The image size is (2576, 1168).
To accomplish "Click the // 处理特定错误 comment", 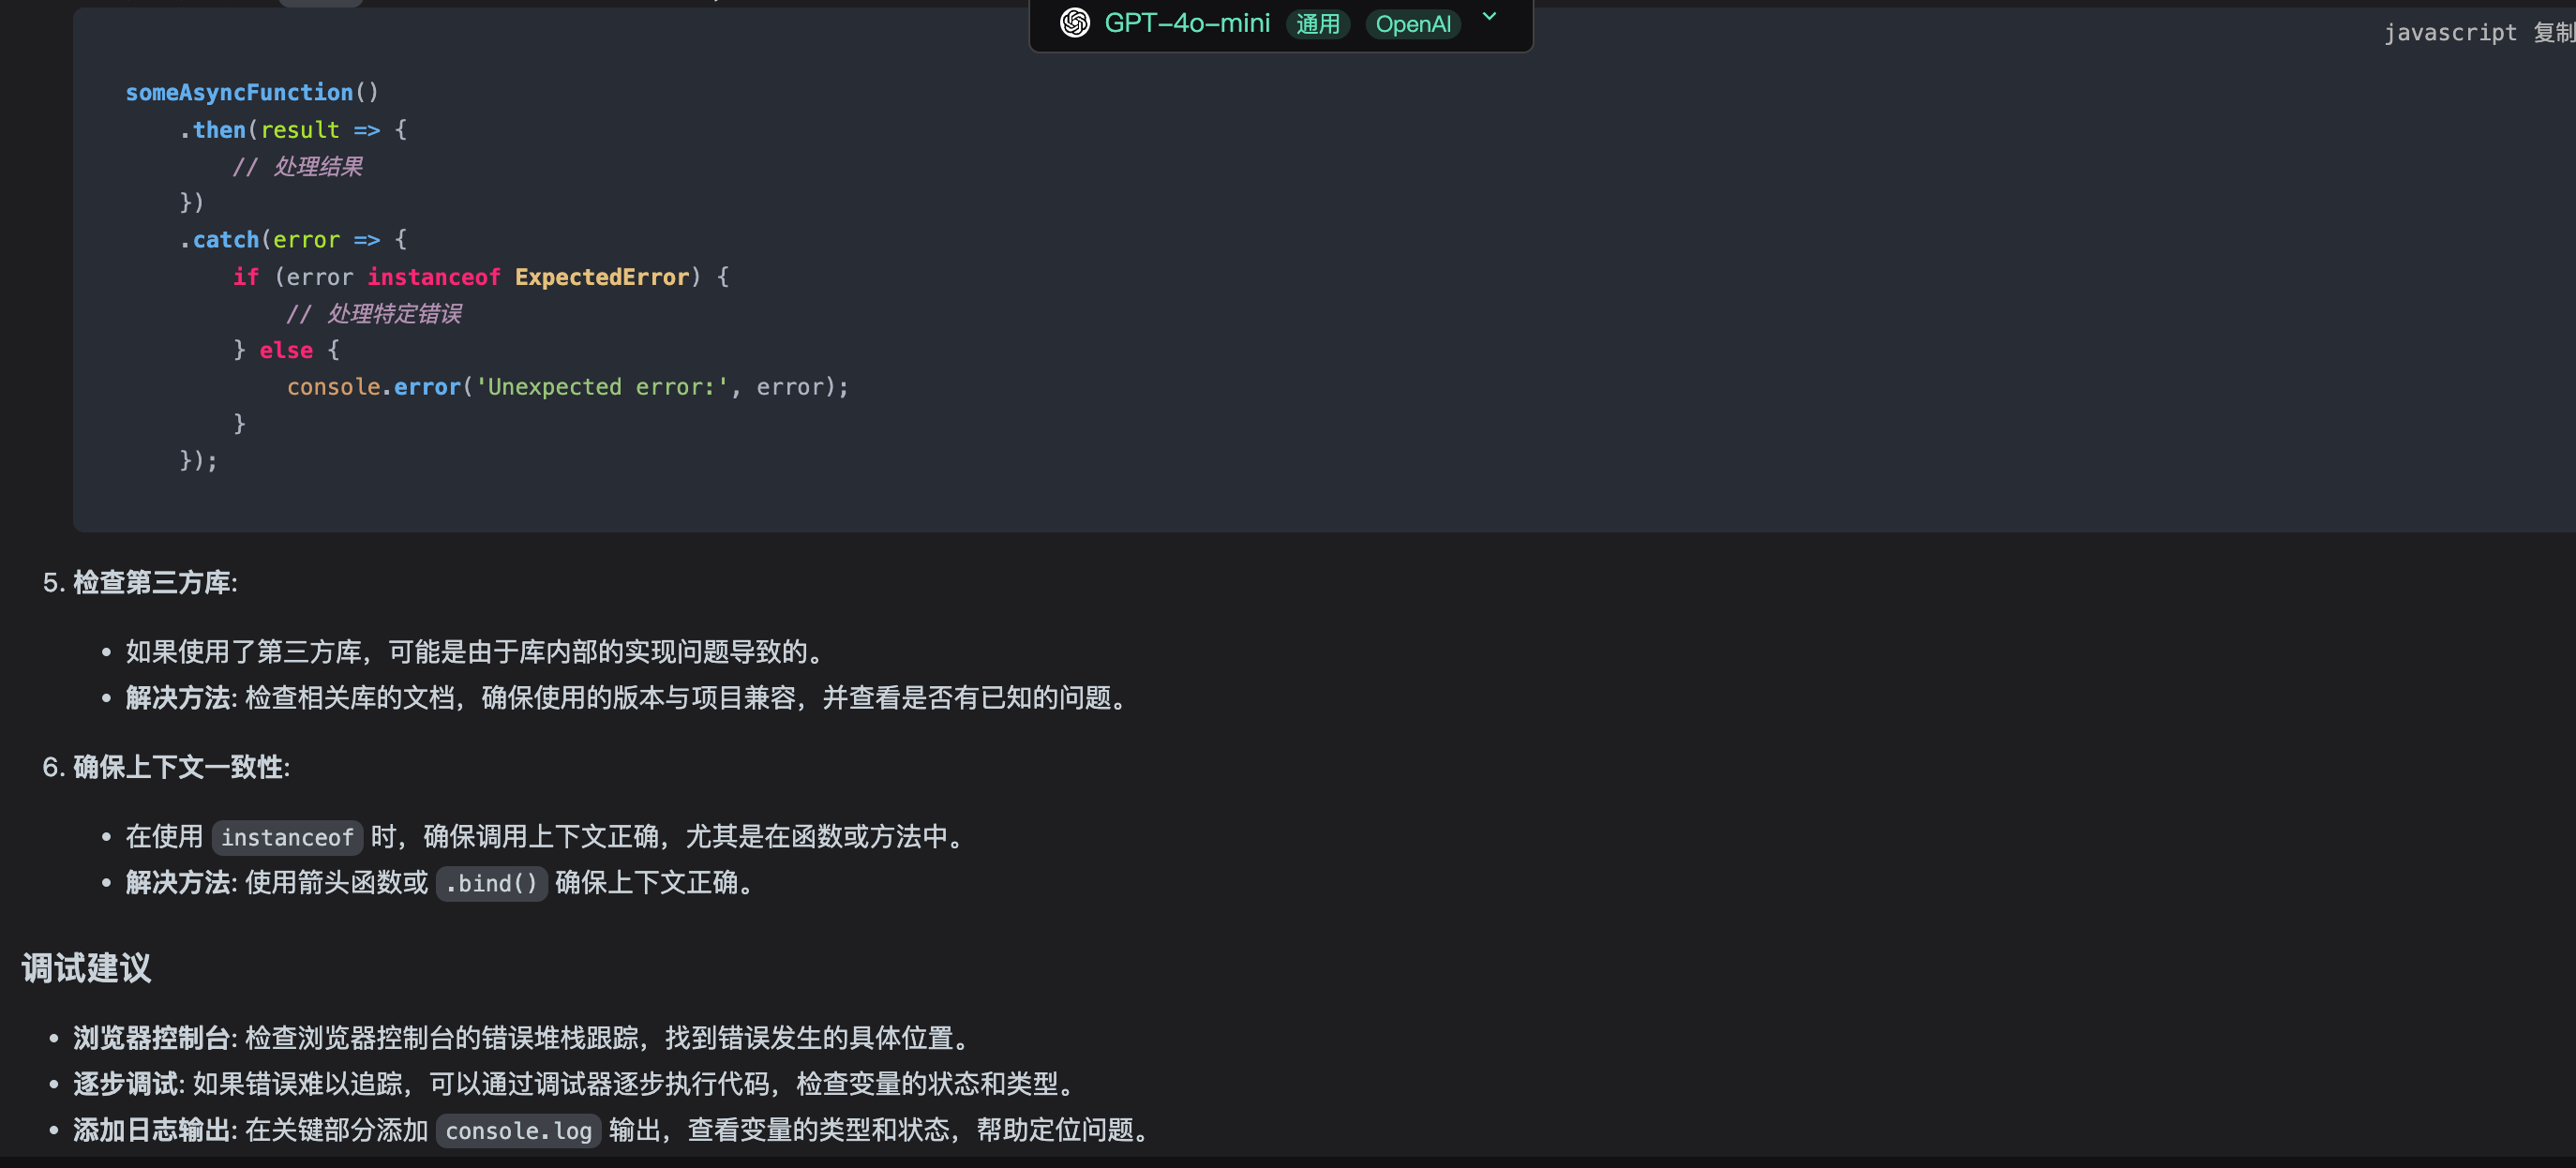I will (374, 314).
